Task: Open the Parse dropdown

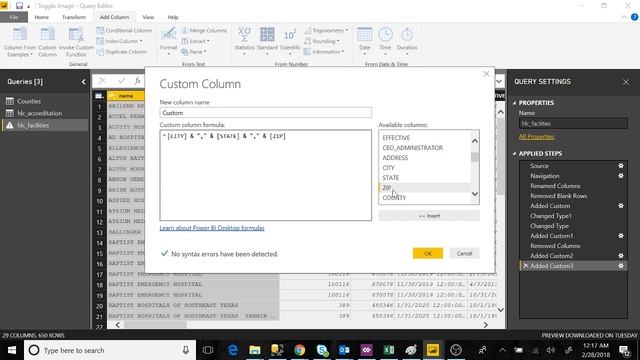Action: 193,52
